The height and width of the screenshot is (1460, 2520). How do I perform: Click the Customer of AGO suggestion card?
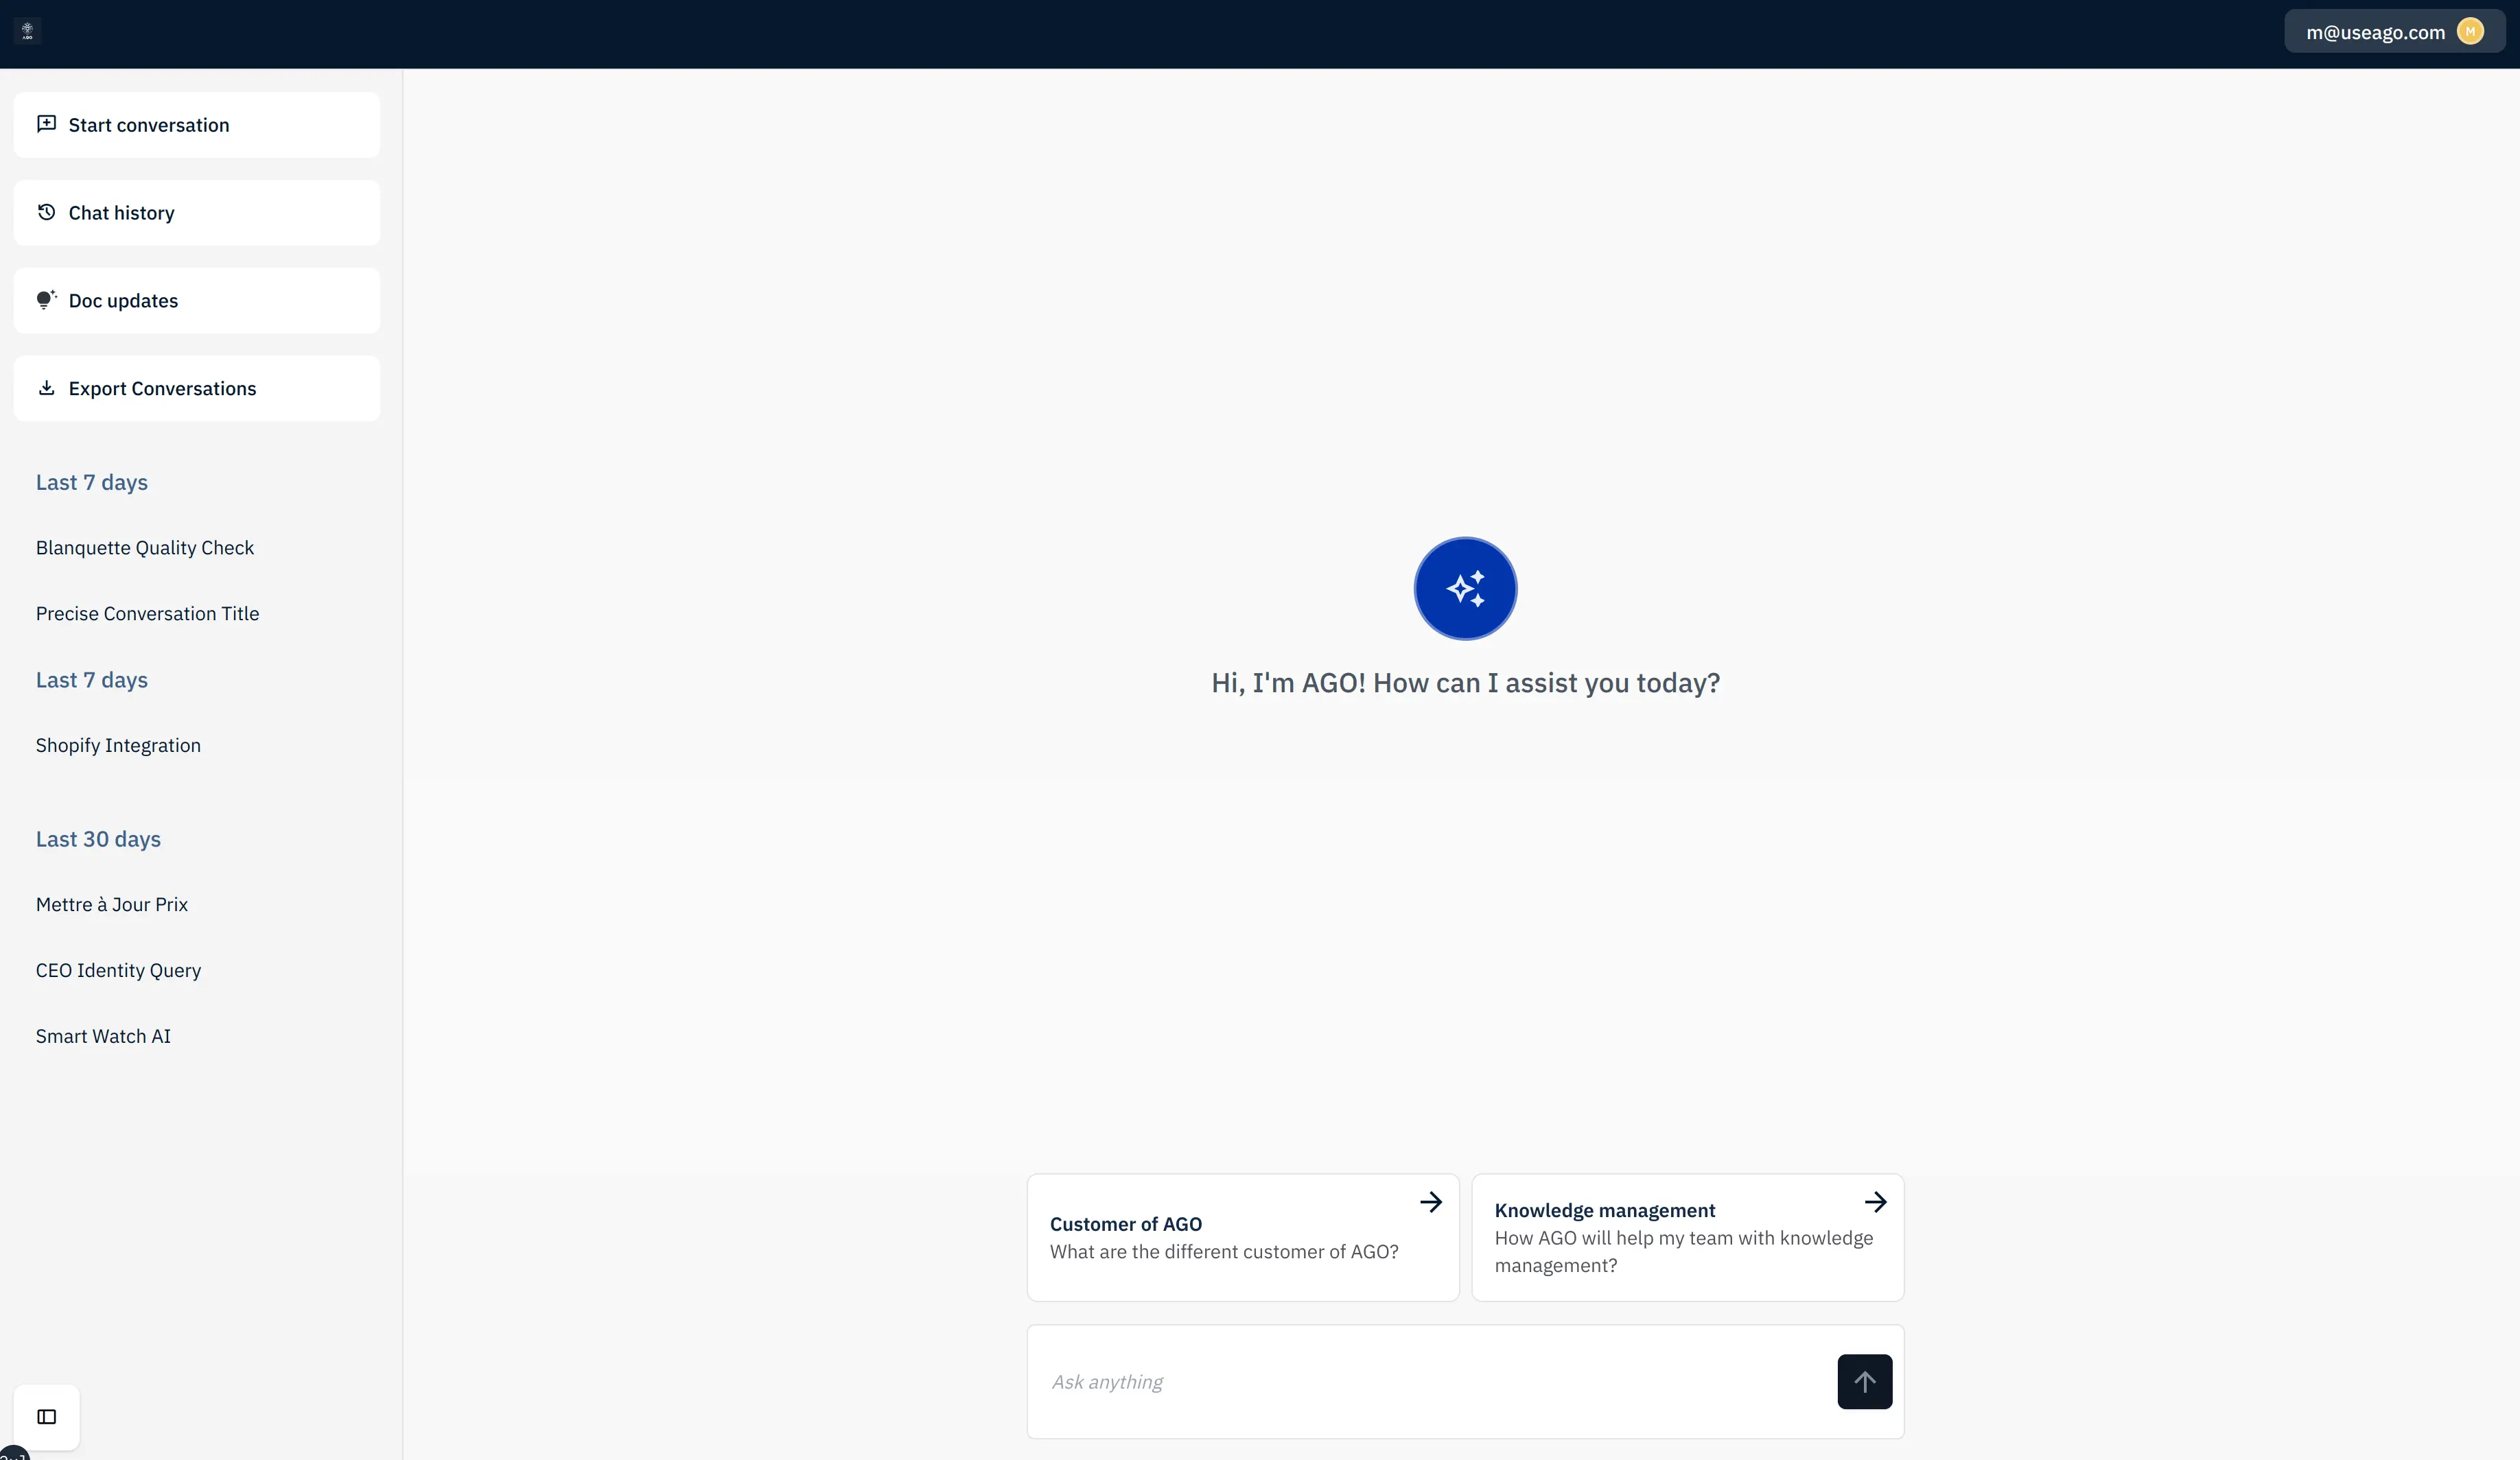point(1241,1236)
